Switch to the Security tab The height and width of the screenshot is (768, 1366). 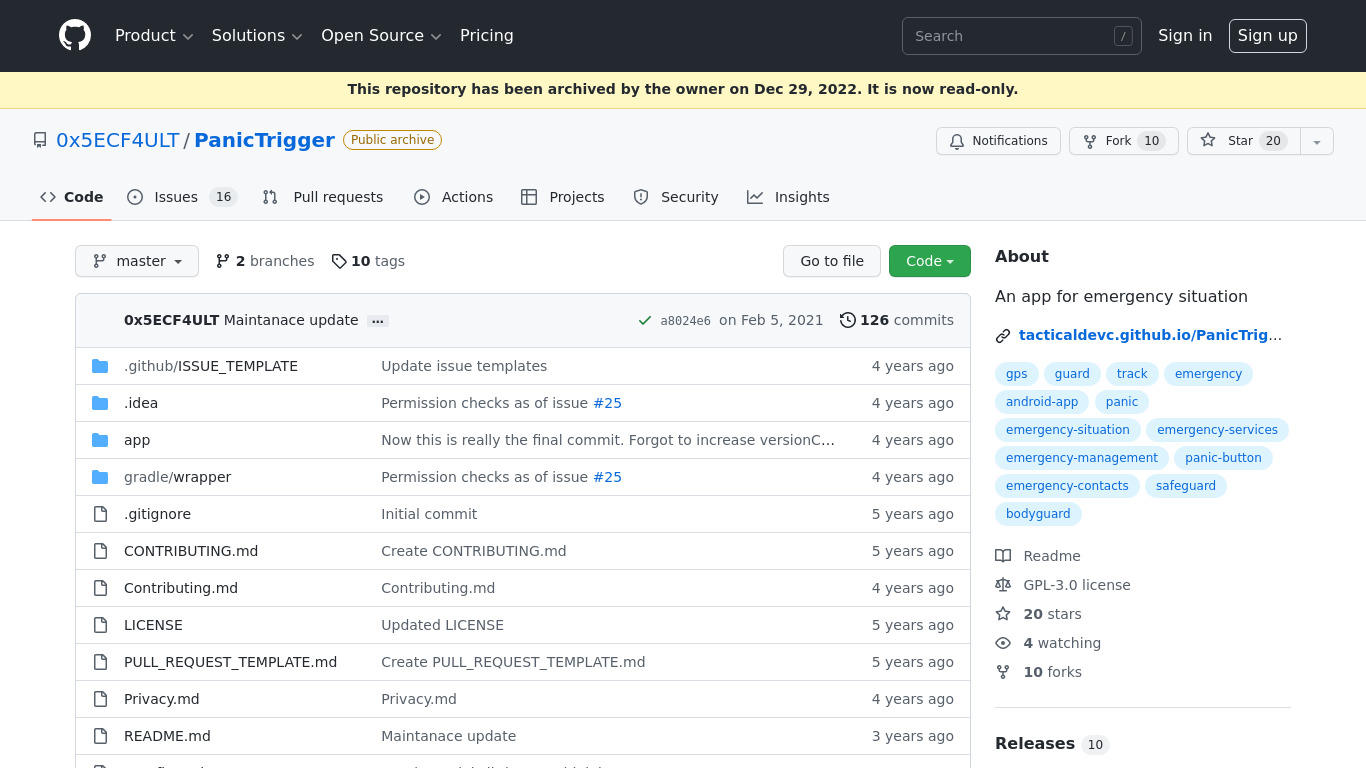(x=676, y=197)
